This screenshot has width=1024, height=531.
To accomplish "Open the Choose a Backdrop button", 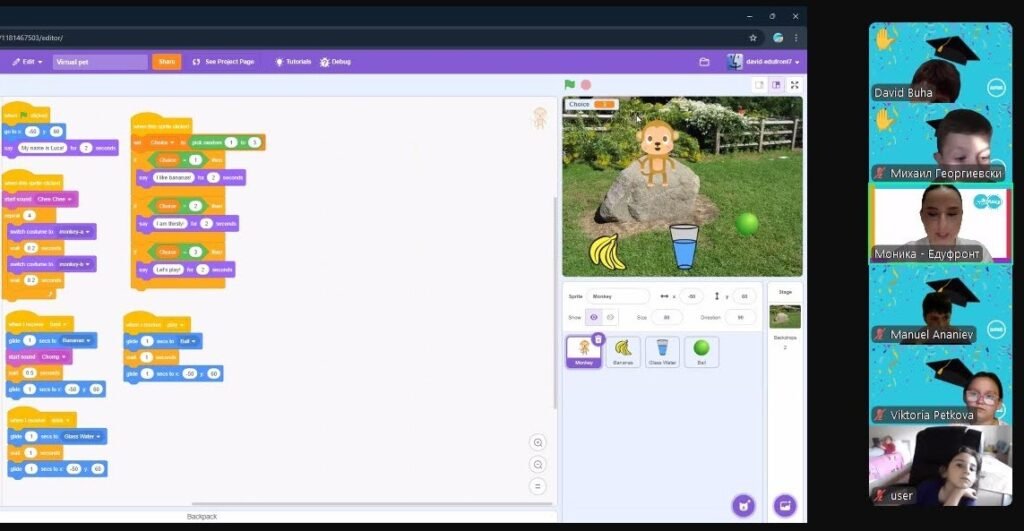I will [x=785, y=506].
